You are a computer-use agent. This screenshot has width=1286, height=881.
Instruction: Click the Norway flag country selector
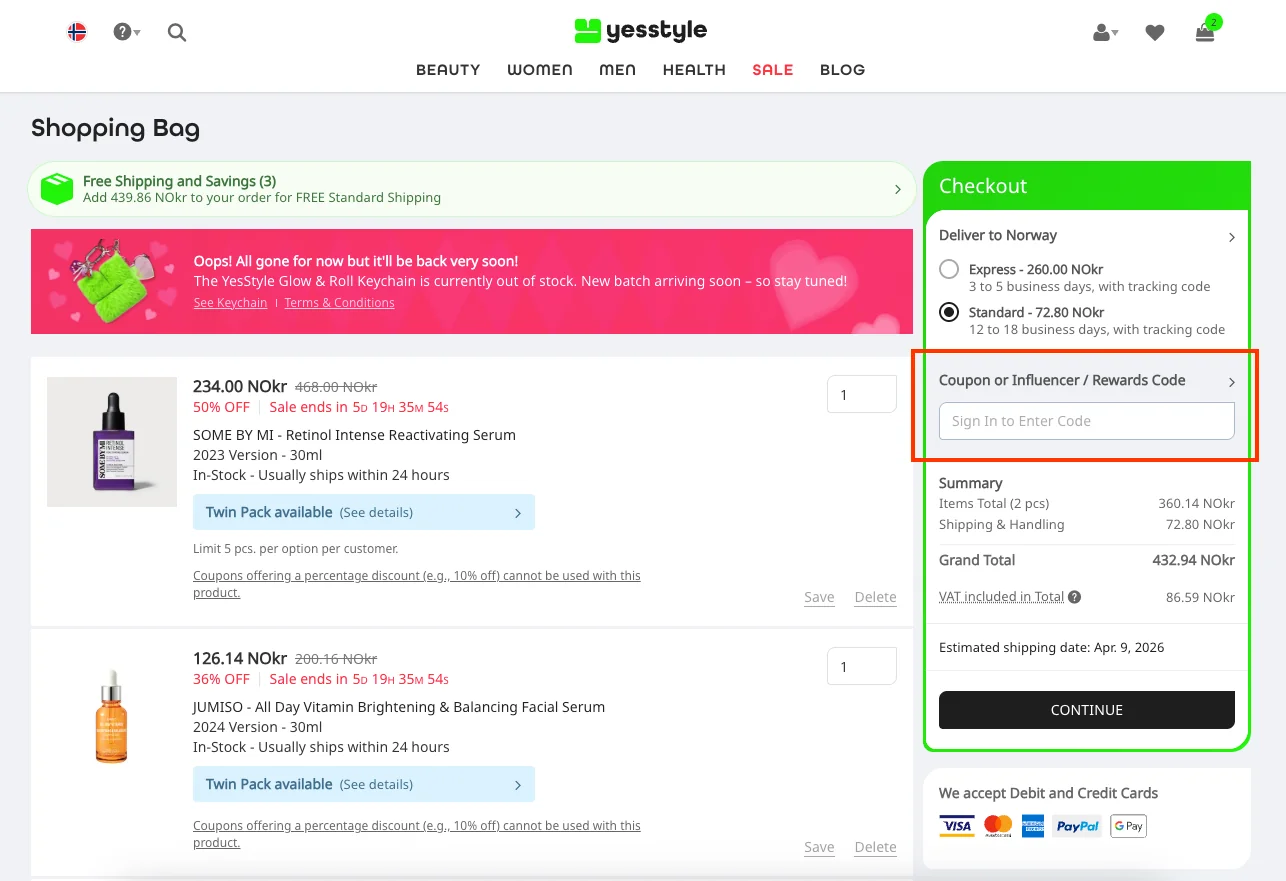point(77,32)
